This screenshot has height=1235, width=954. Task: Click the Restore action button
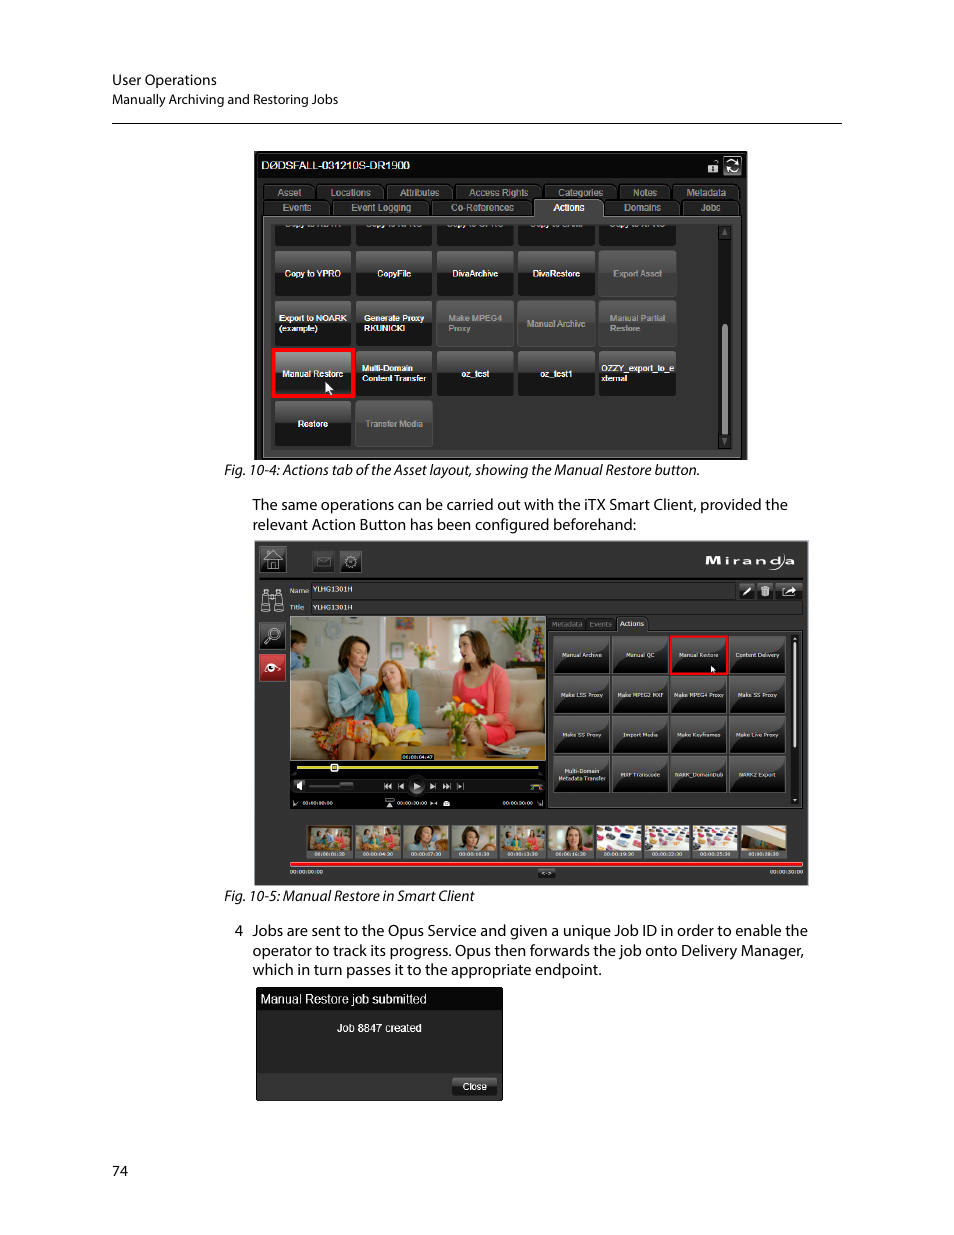tap(313, 423)
